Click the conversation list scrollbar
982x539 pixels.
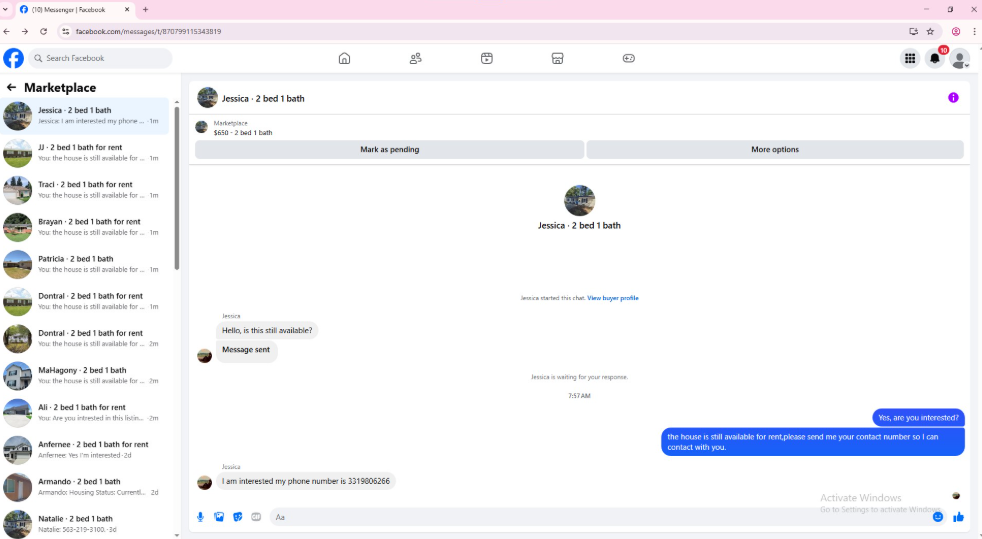[x=177, y=188]
